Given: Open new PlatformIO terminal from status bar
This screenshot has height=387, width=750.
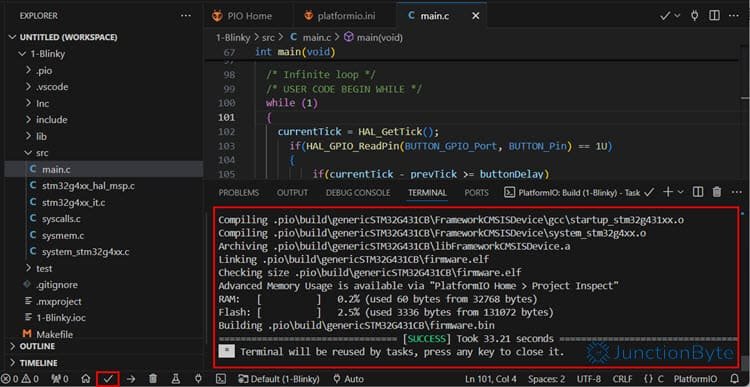Looking at the screenshot, I should 221,379.
